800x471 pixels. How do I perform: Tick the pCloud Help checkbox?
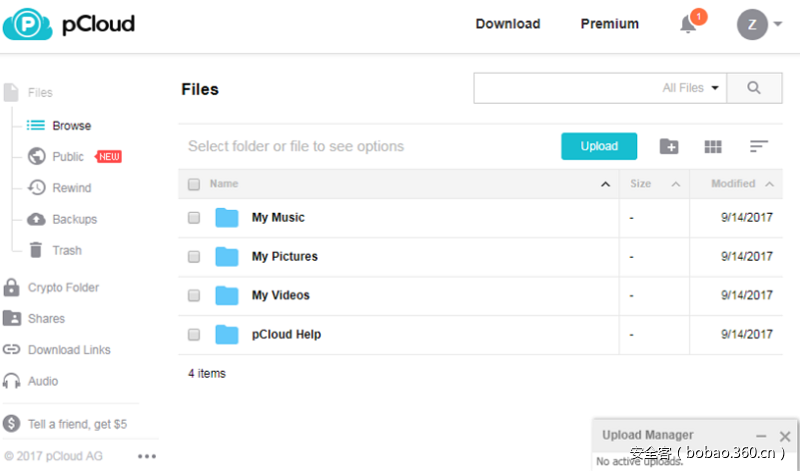click(x=194, y=334)
